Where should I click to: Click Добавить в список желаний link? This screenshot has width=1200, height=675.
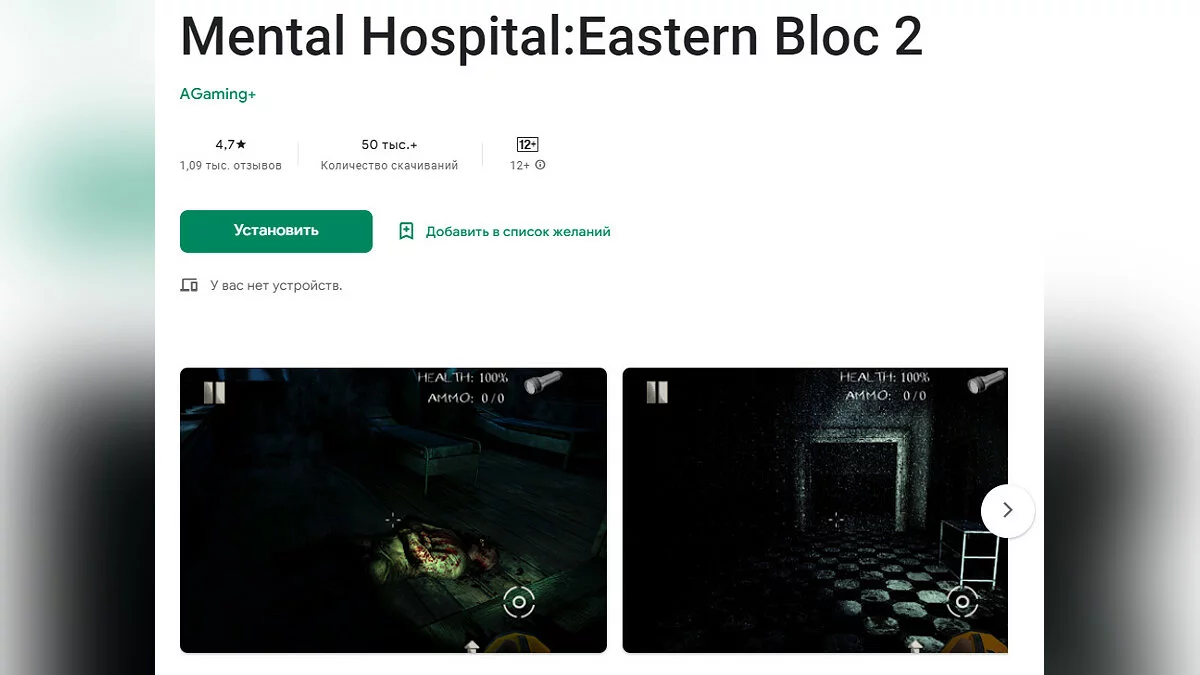[518, 231]
